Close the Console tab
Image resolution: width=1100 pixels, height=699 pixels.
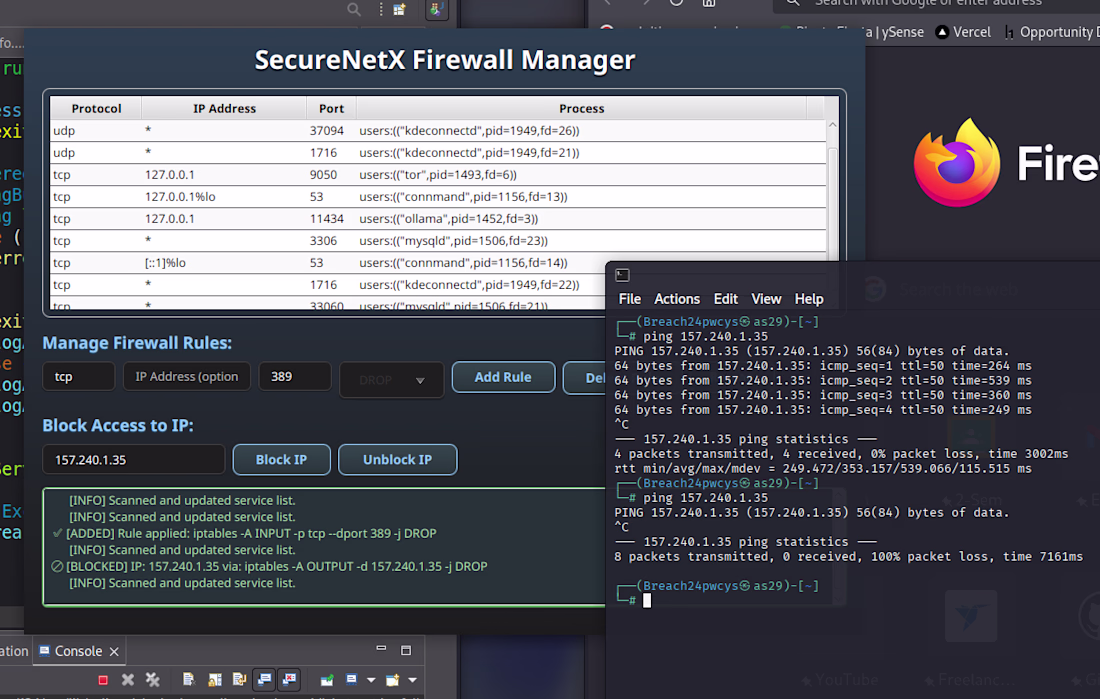(x=114, y=652)
